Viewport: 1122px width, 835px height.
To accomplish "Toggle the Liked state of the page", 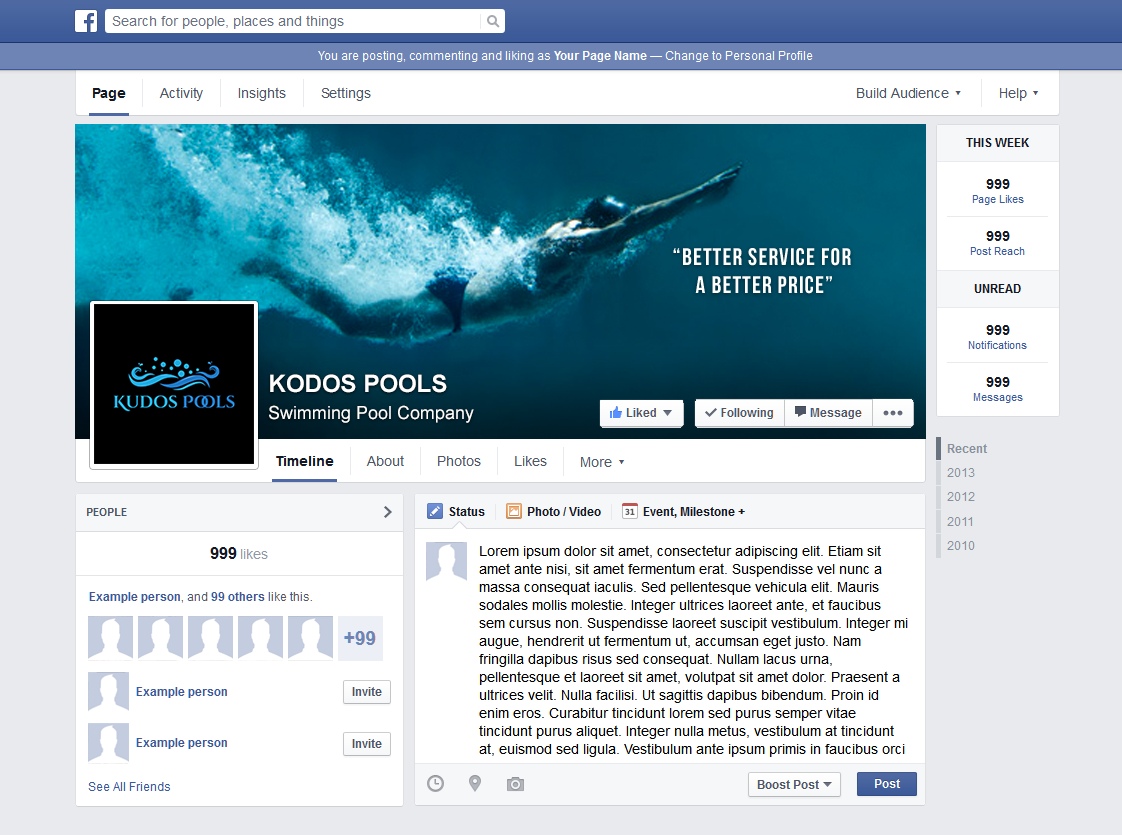I will pos(641,412).
